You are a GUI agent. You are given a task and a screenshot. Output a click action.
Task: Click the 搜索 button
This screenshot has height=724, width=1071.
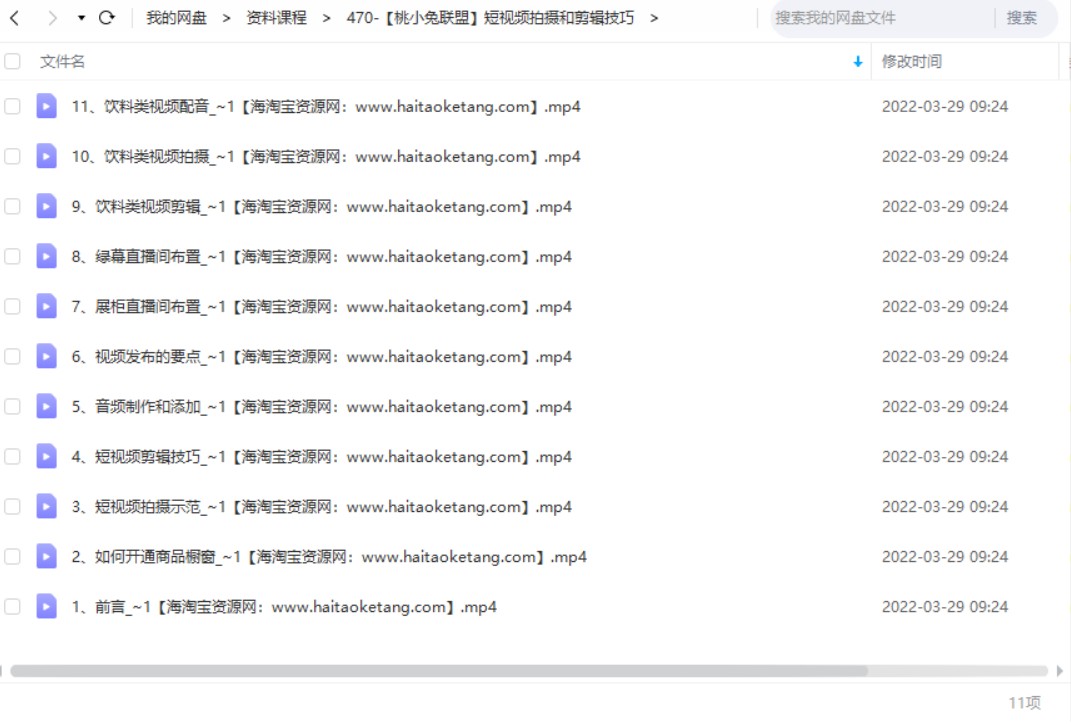click(x=1022, y=18)
